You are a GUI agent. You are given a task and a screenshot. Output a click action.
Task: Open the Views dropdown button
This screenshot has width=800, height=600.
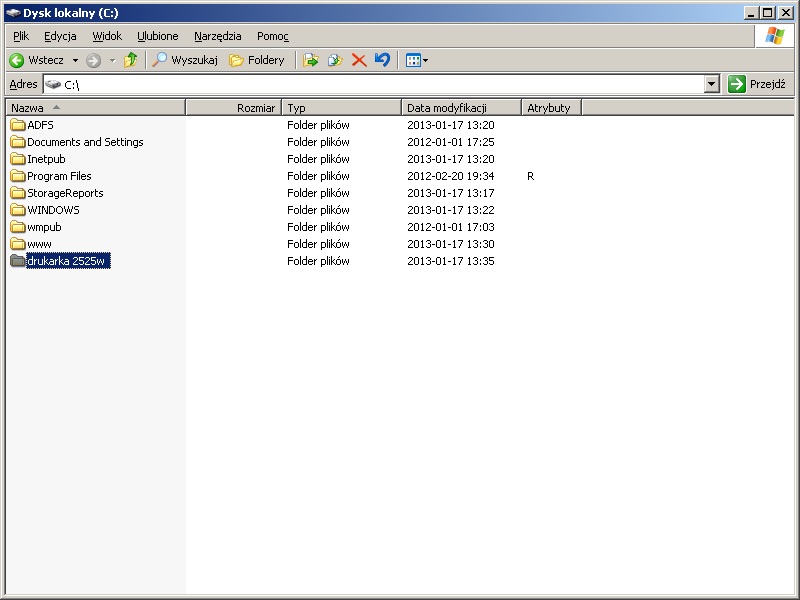417,60
